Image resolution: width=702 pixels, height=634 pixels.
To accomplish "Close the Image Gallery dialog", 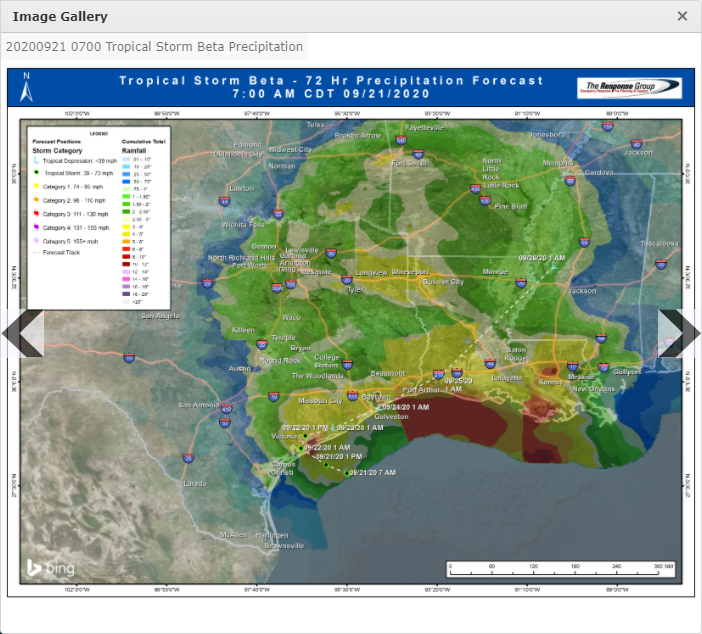I will click(682, 16).
